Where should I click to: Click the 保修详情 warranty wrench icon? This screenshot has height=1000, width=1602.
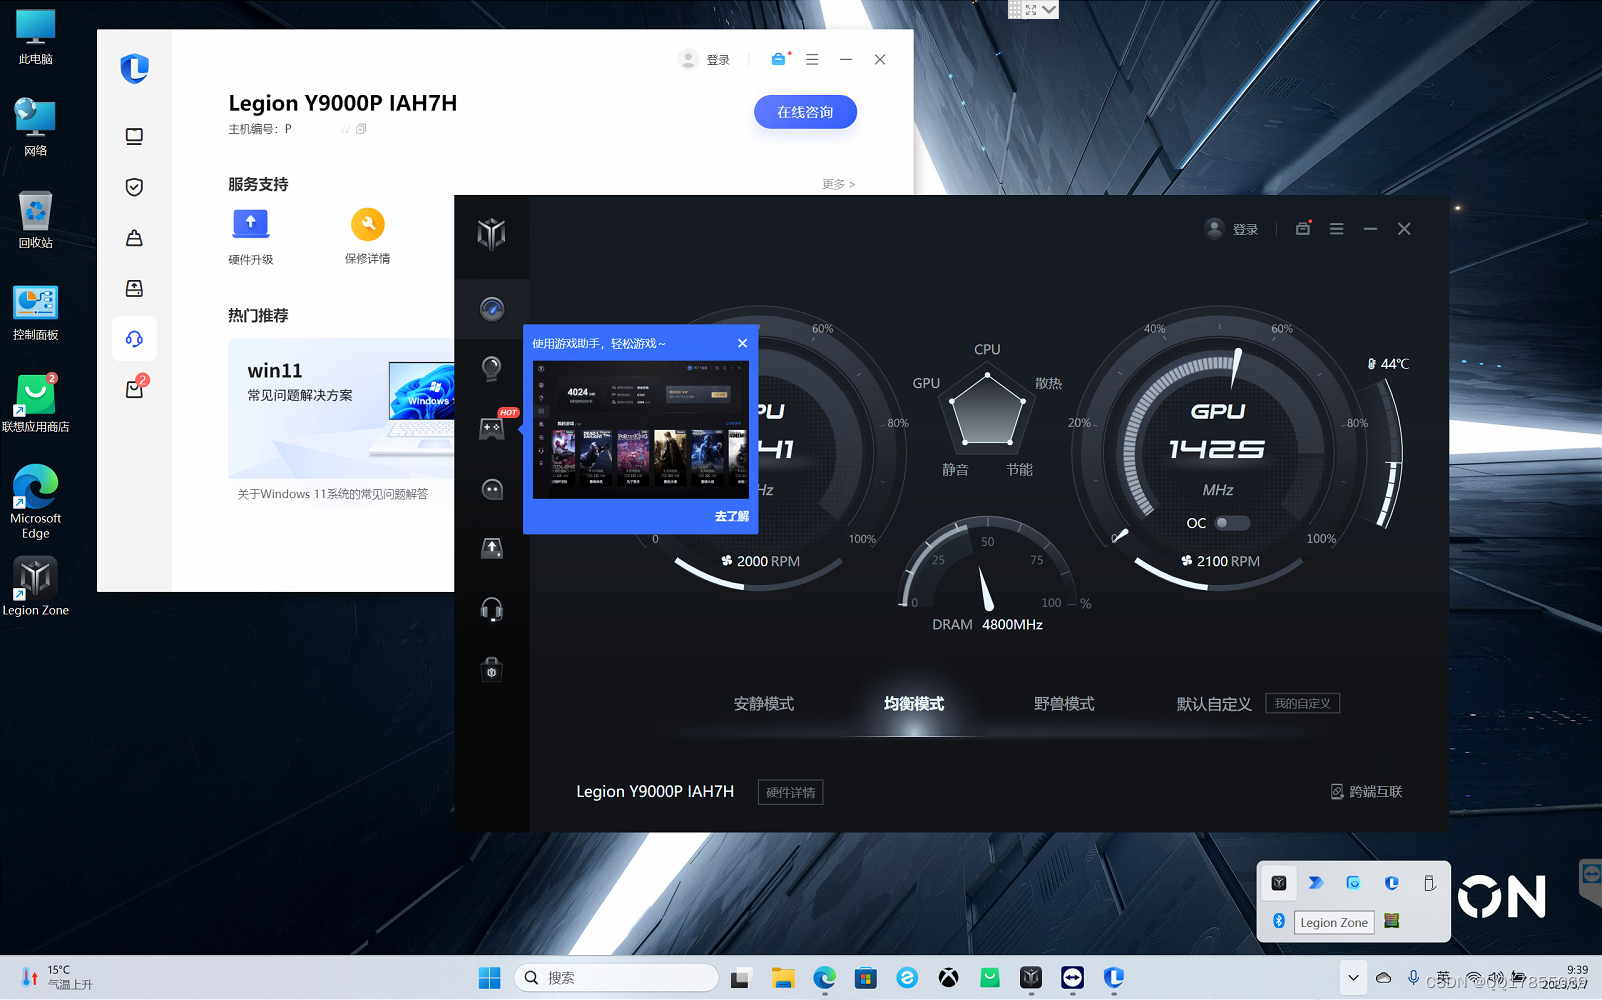click(367, 224)
